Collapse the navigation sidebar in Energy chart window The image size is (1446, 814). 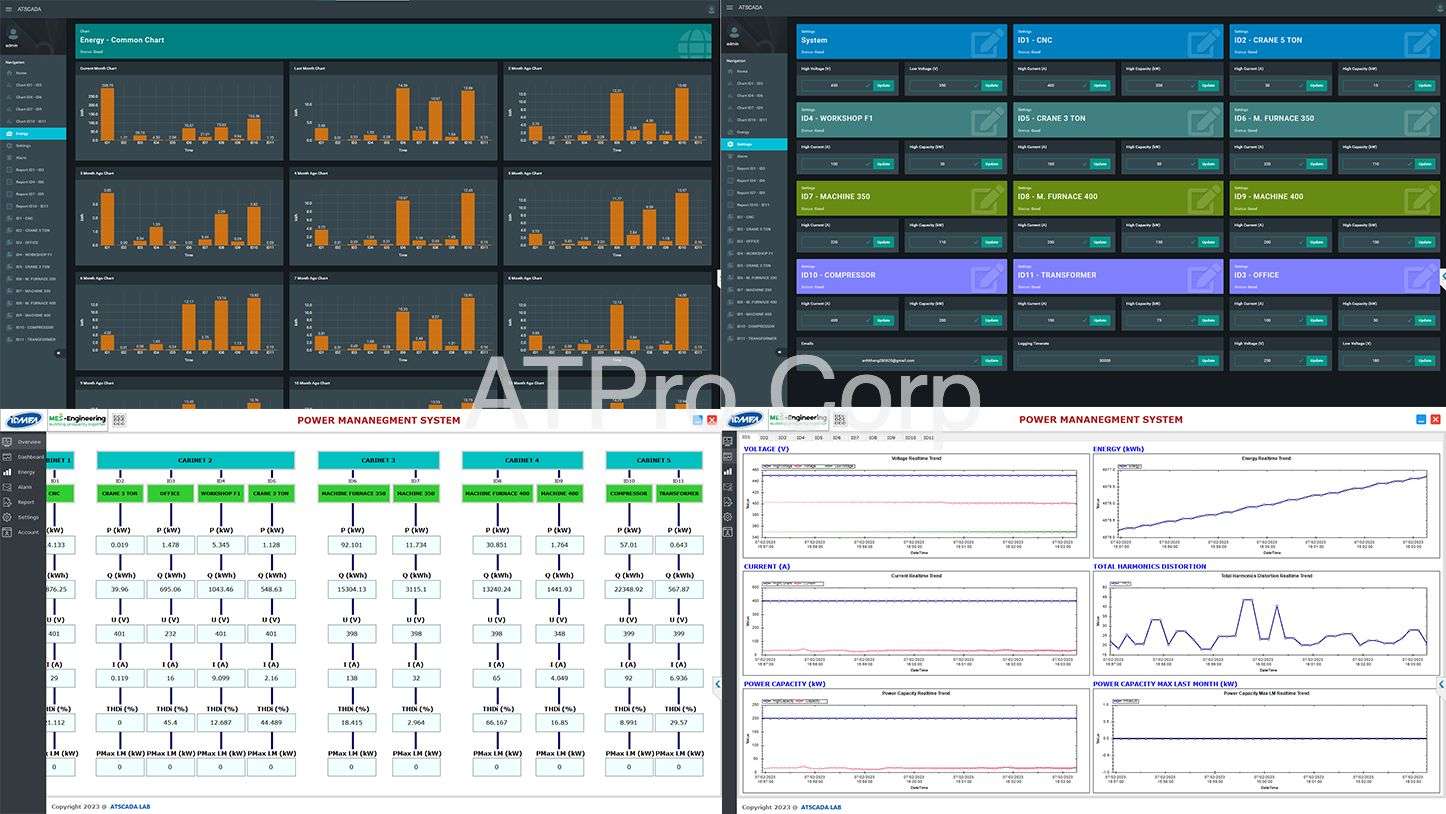tap(58, 353)
